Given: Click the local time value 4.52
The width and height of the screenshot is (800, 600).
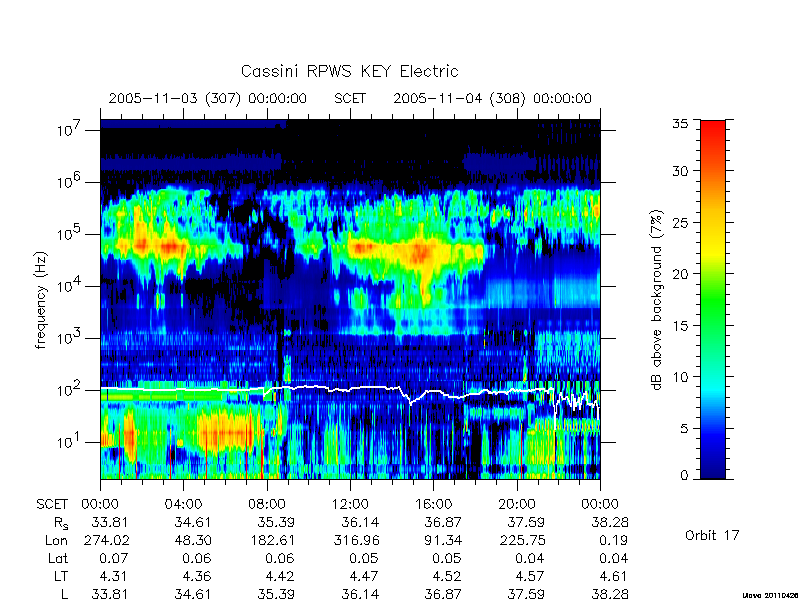Looking at the screenshot, I should pyautogui.click(x=447, y=576).
